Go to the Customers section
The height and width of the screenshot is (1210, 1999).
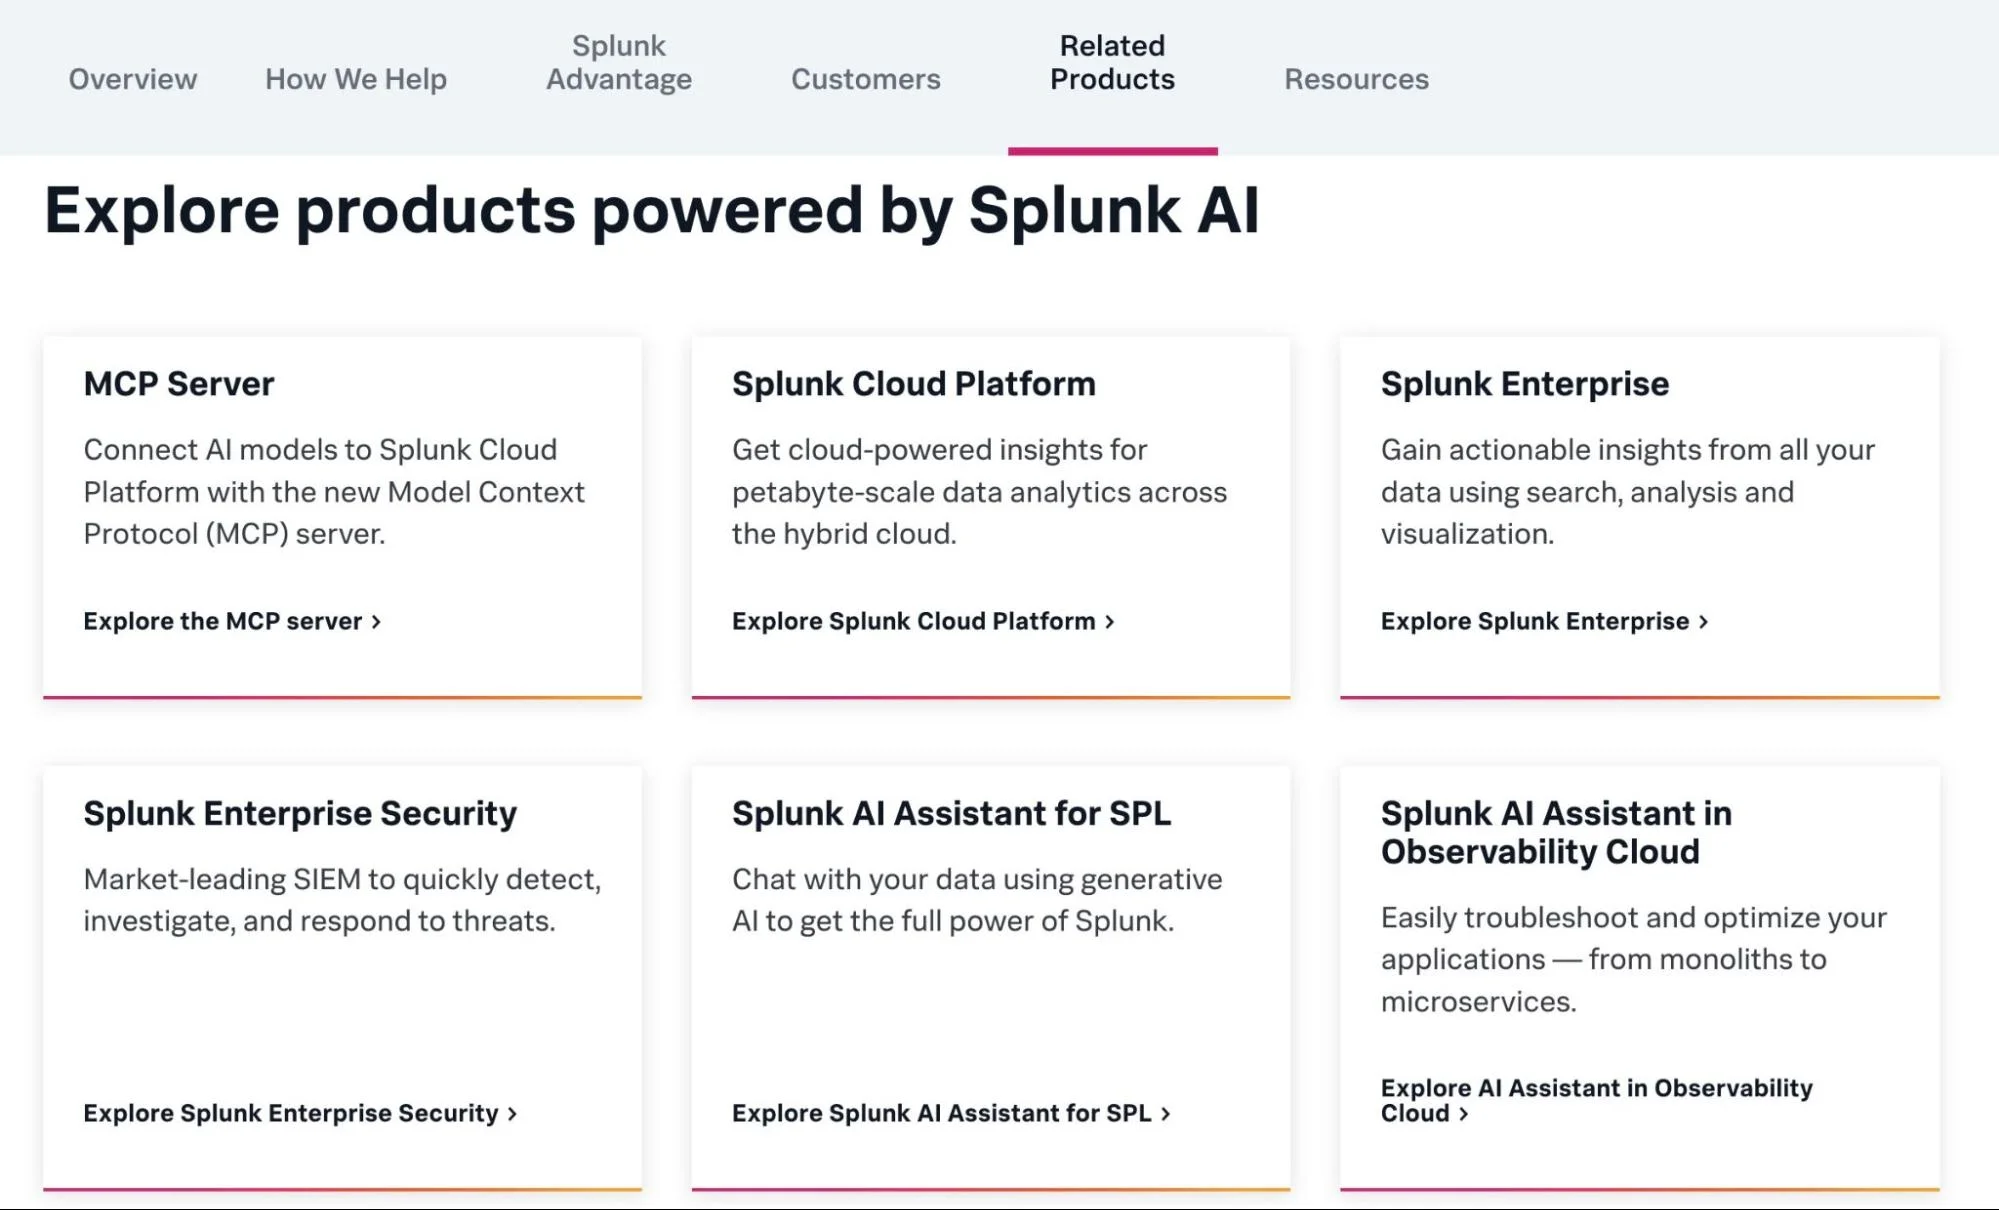click(865, 79)
